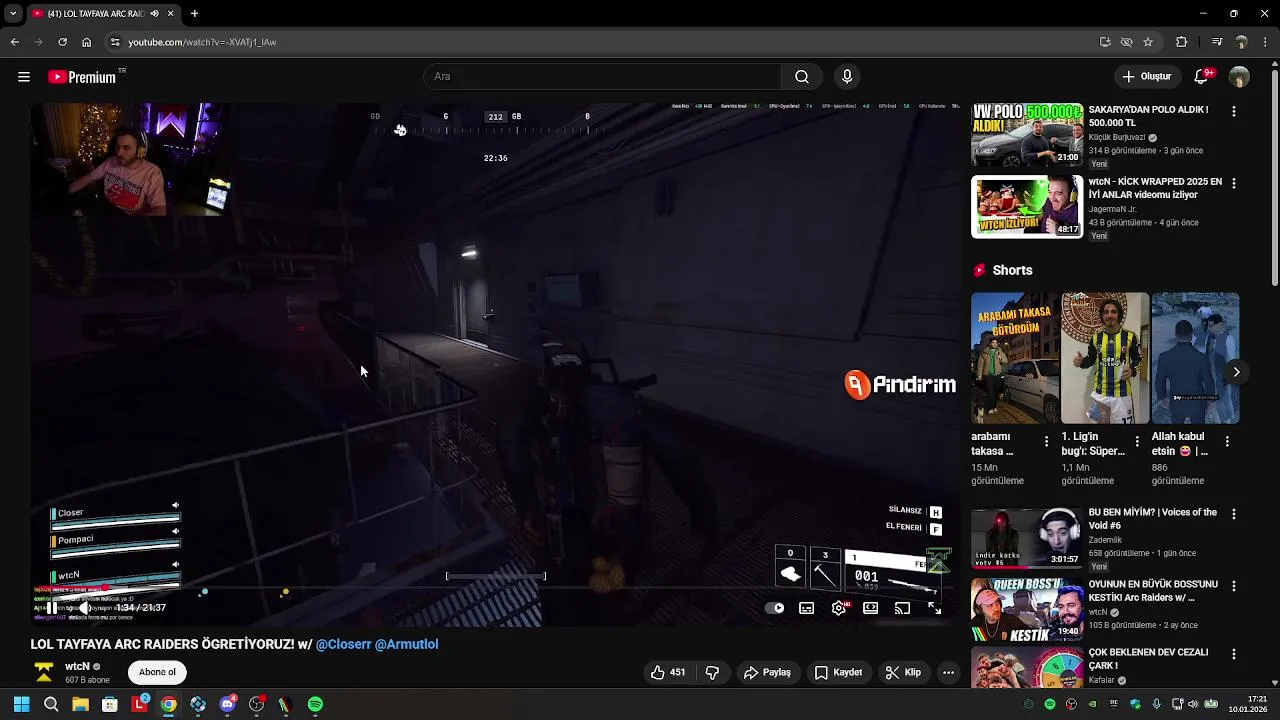Screen dimensions: 1280x720
Task: Click Oluştur create button
Action: point(1146,77)
